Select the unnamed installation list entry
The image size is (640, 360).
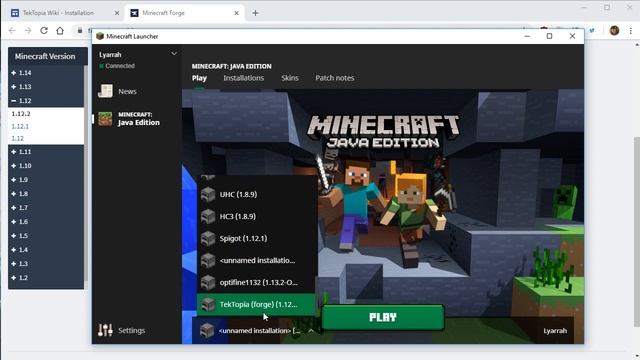256,260
